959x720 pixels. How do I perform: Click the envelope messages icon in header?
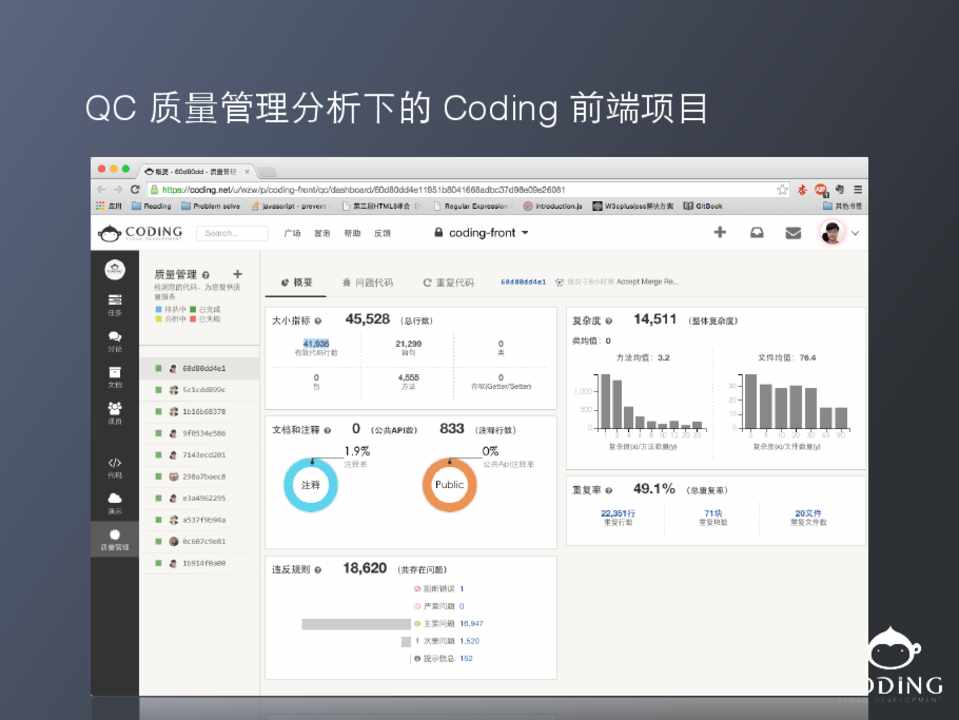pyautogui.click(x=793, y=233)
